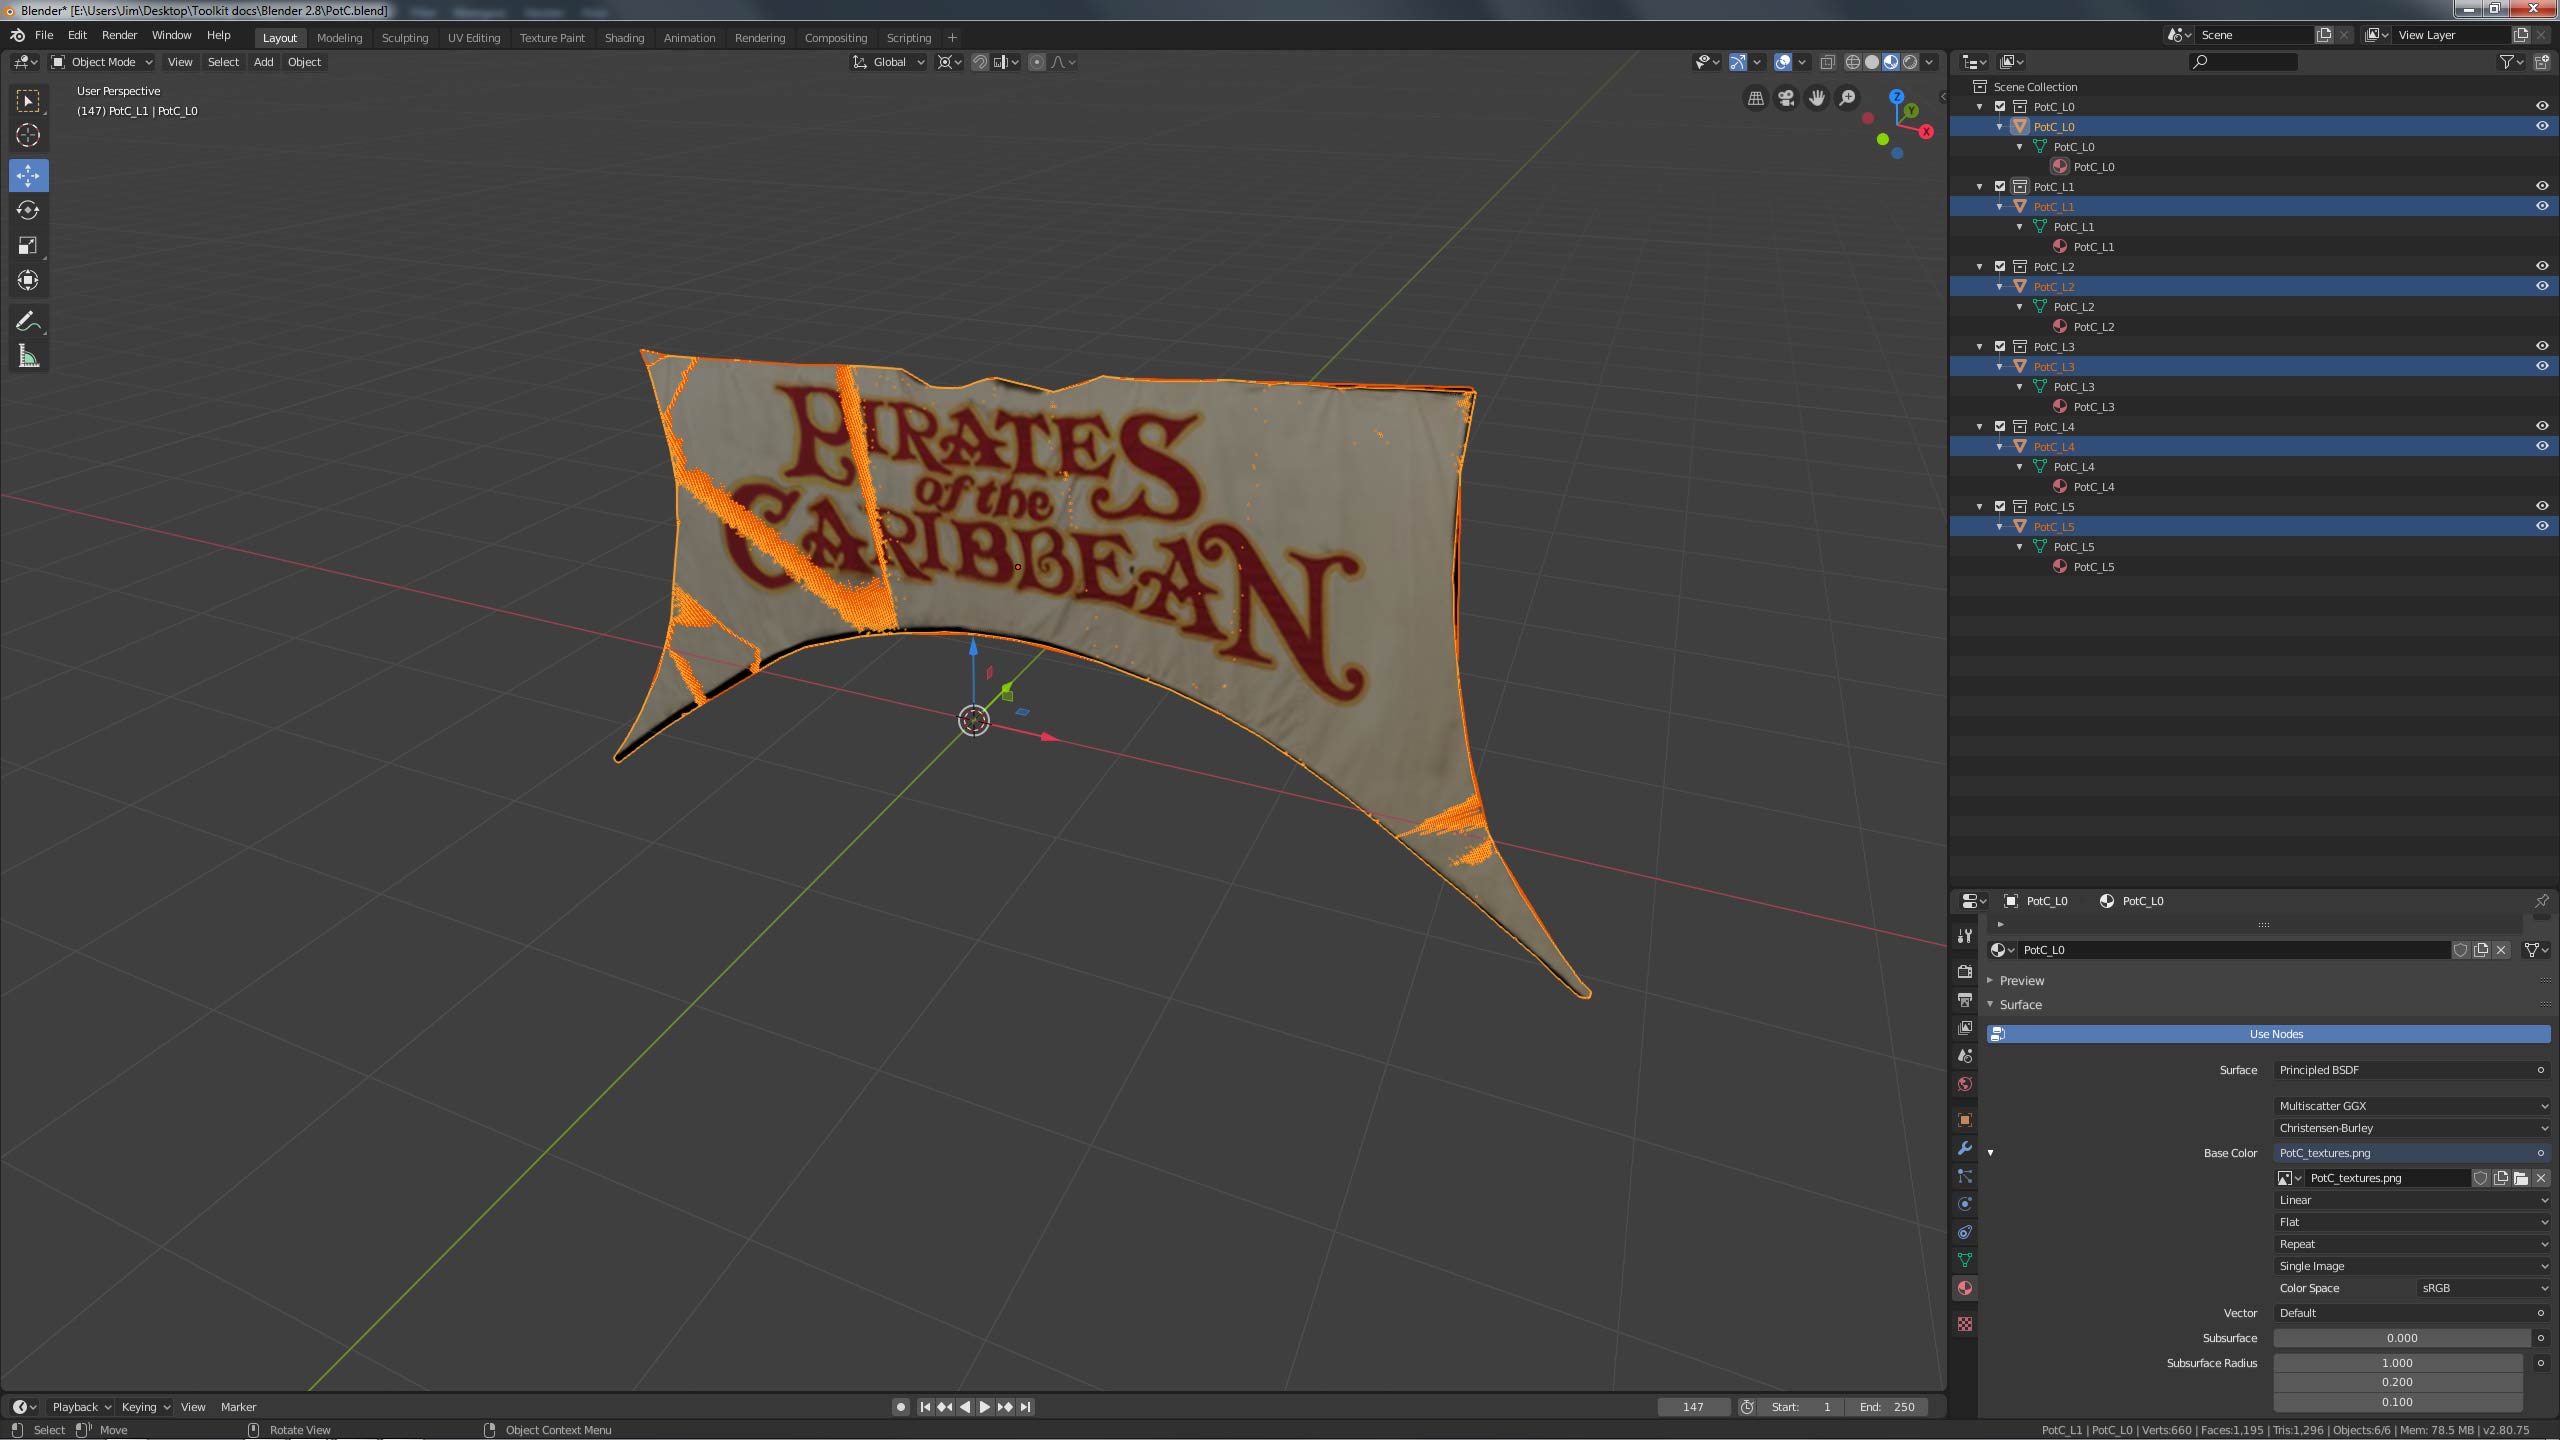Open the Color Space sRGB dropdown
Viewport: 2560px width, 1440px height.
(2483, 1288)
